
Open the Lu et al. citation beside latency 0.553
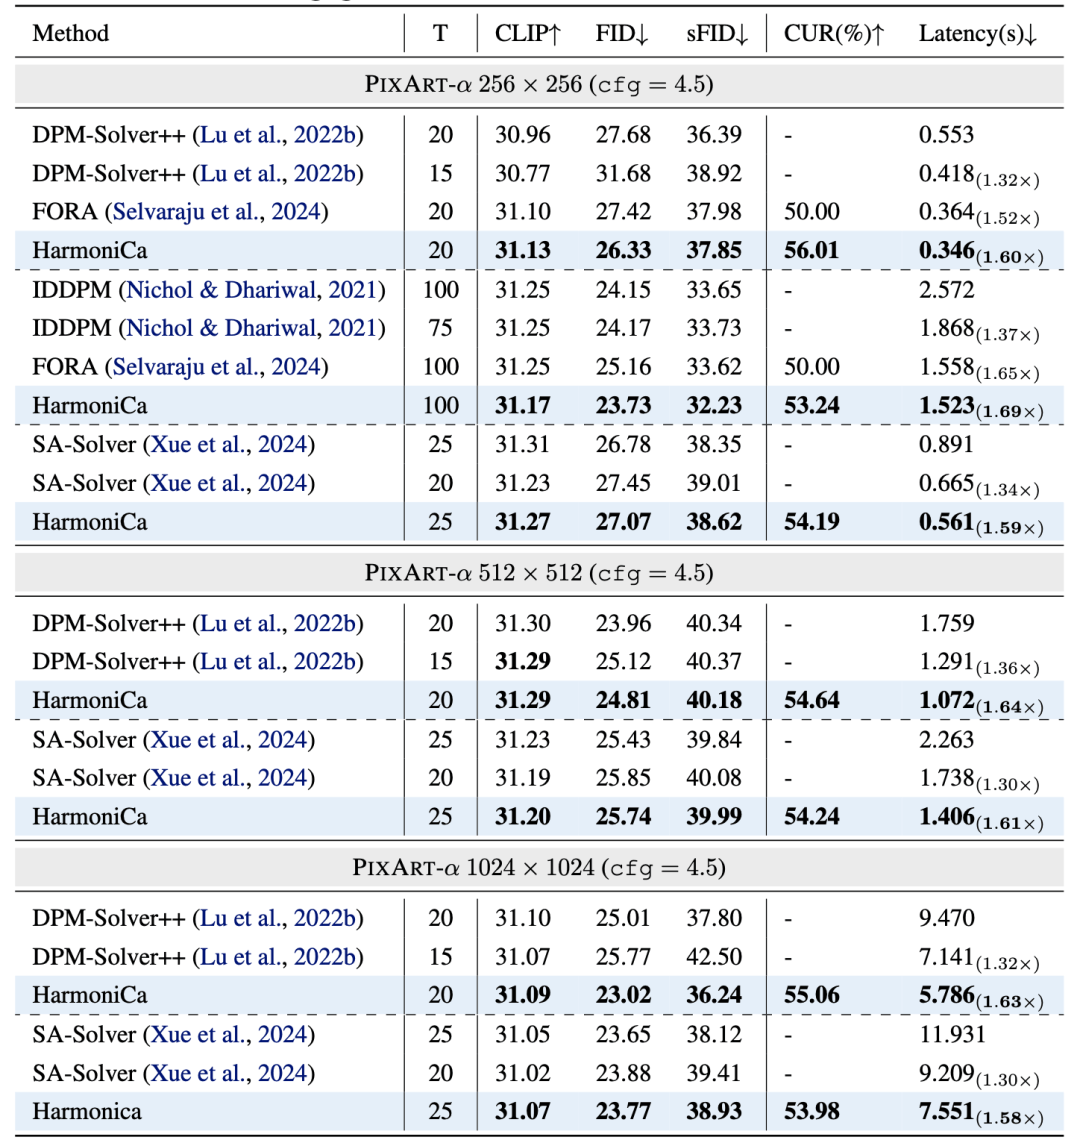tap(279, 134)
